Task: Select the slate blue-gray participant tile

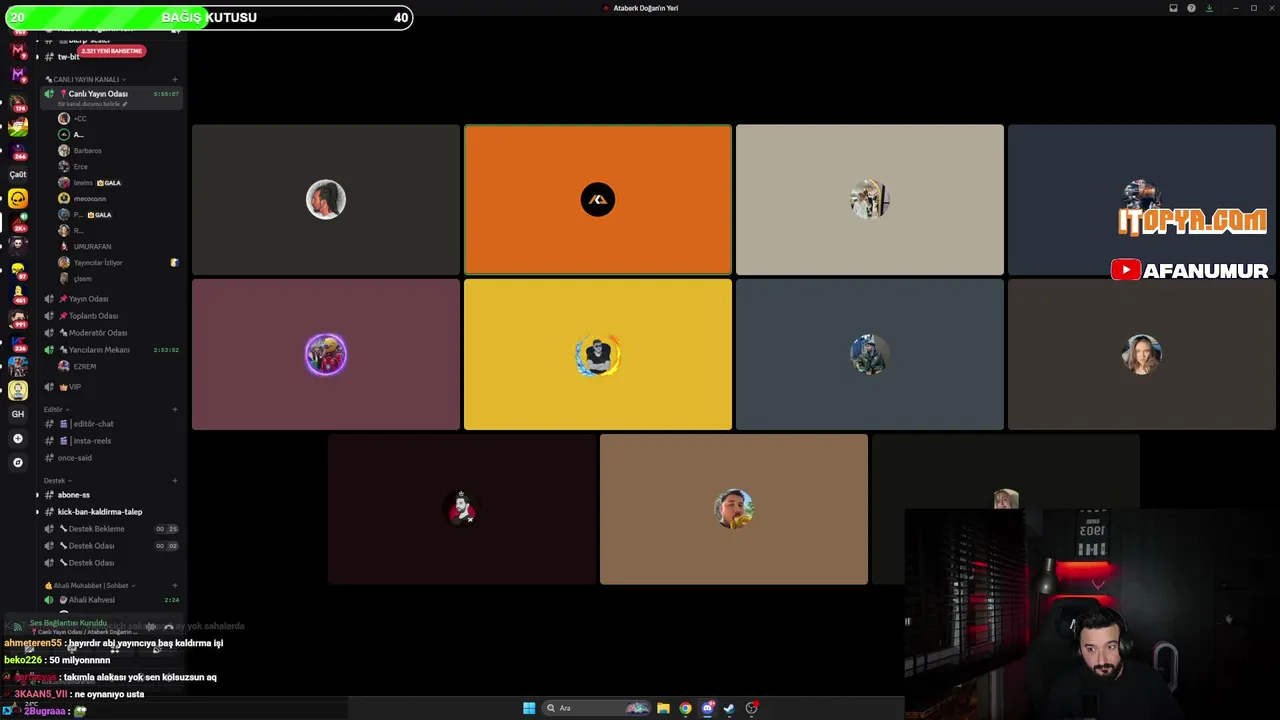Action: [x=870, y=354]
